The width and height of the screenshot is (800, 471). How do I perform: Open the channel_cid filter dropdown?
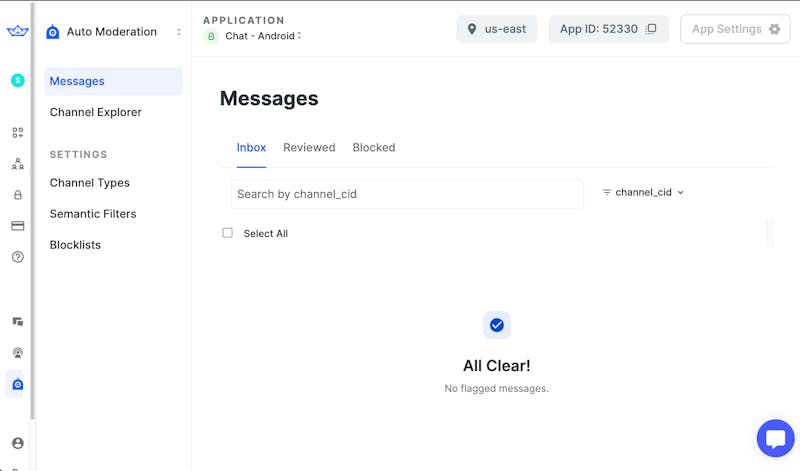643,192
